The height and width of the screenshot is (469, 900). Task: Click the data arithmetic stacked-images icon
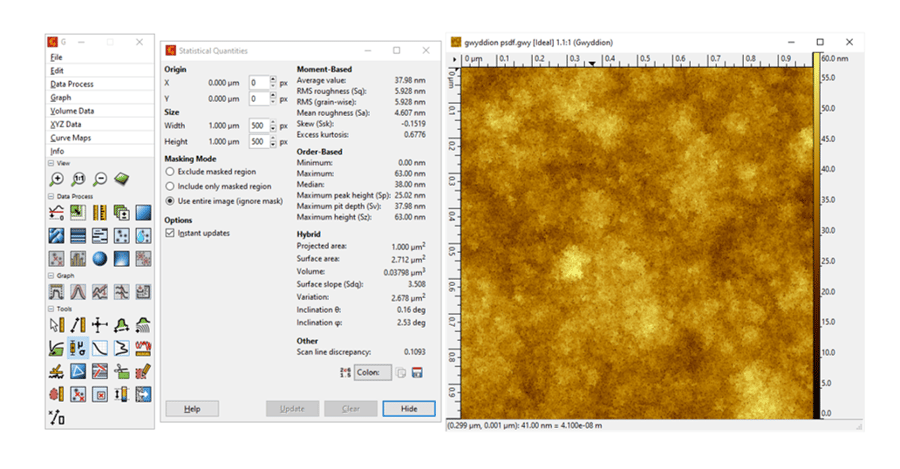click(x=122, y=213)
